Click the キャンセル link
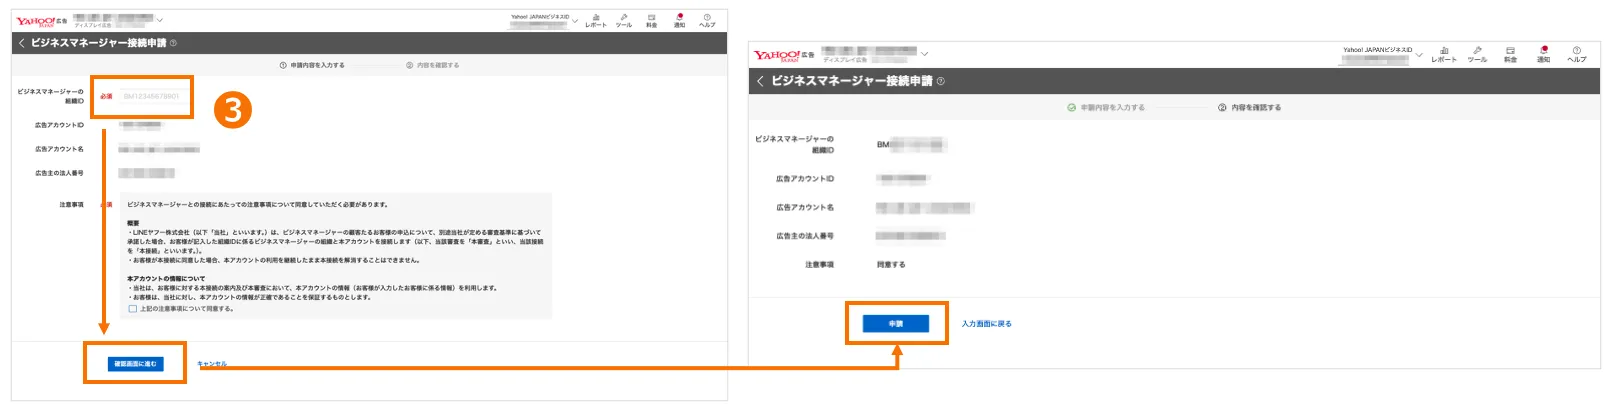This screenshot has width=1614, height=407. pyautogui.click(x=212, y=364)
